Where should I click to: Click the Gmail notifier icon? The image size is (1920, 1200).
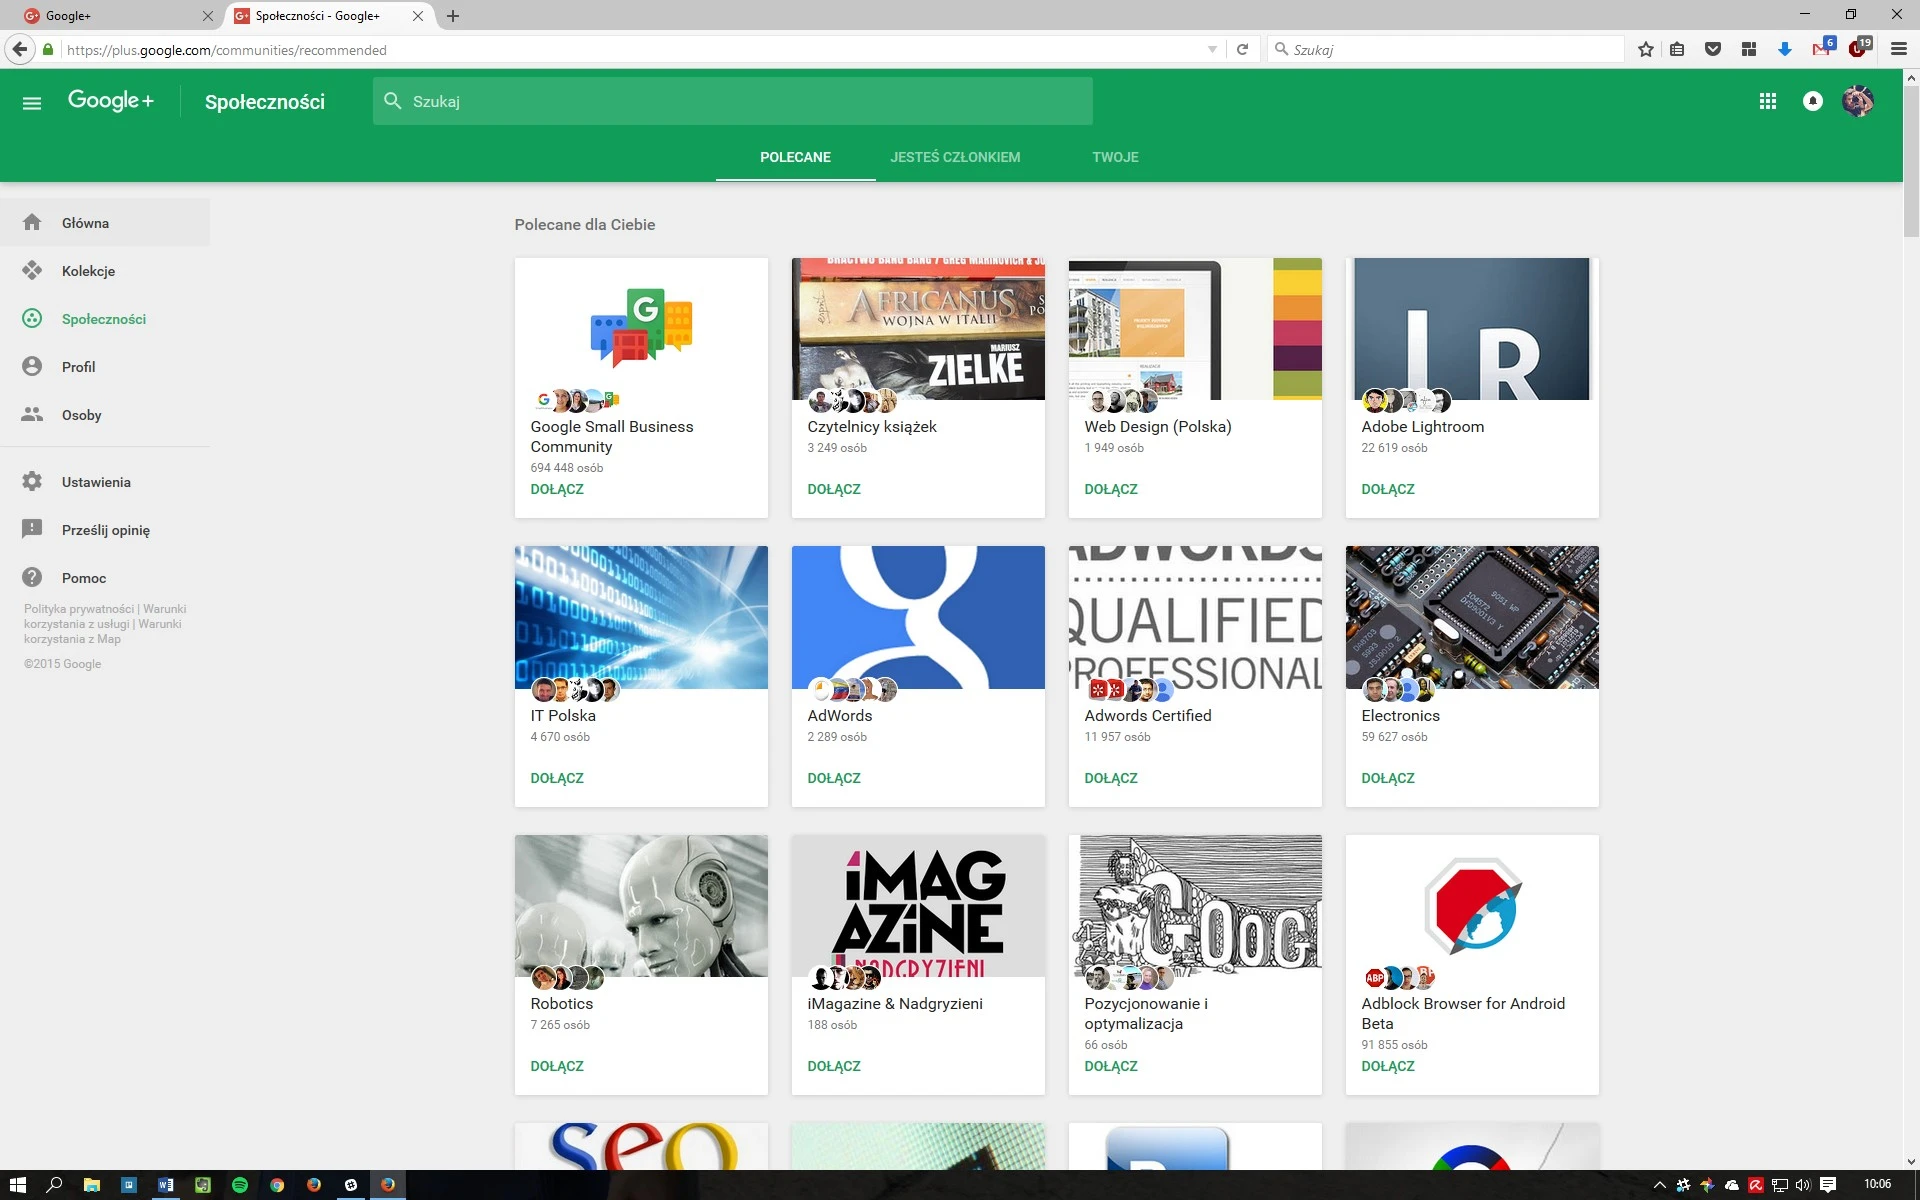(x=1822, y=48)
